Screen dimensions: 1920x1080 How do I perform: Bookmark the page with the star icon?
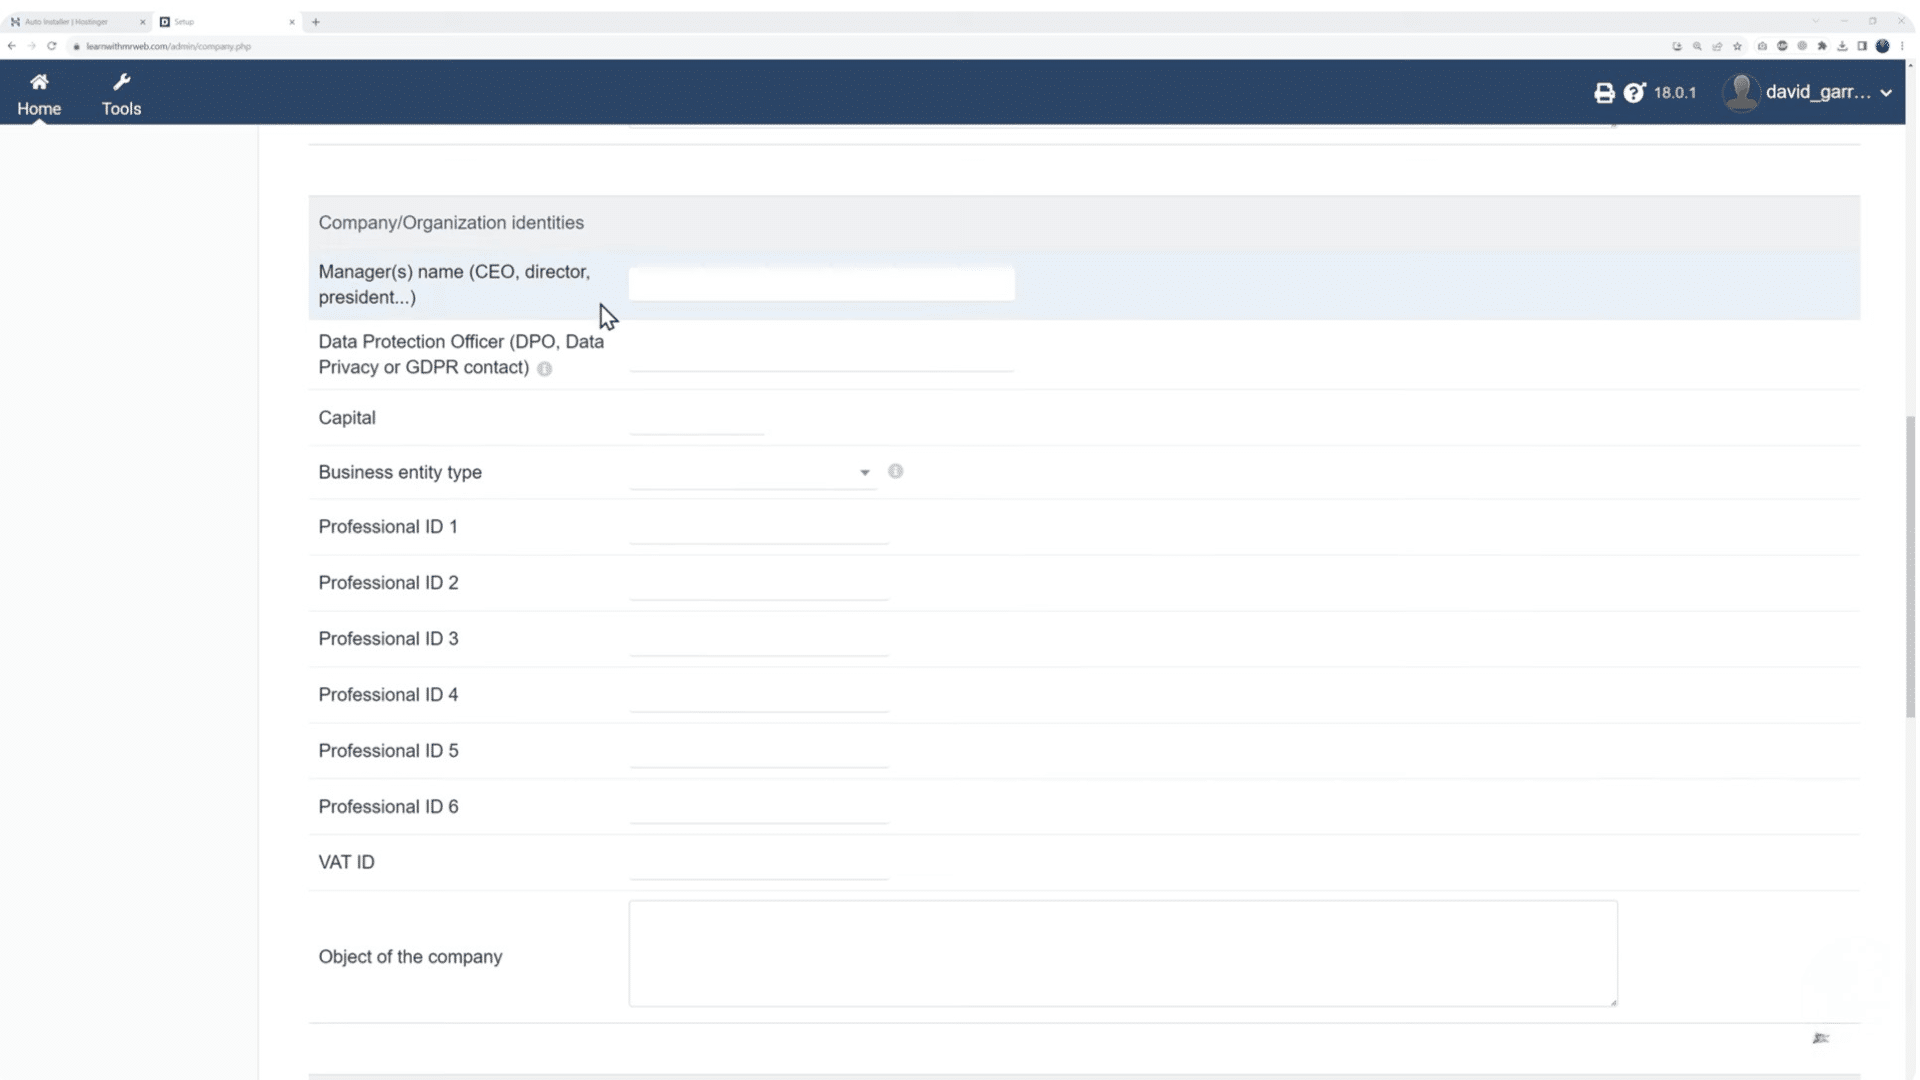pyautogui.click(x=1737, y=46)
